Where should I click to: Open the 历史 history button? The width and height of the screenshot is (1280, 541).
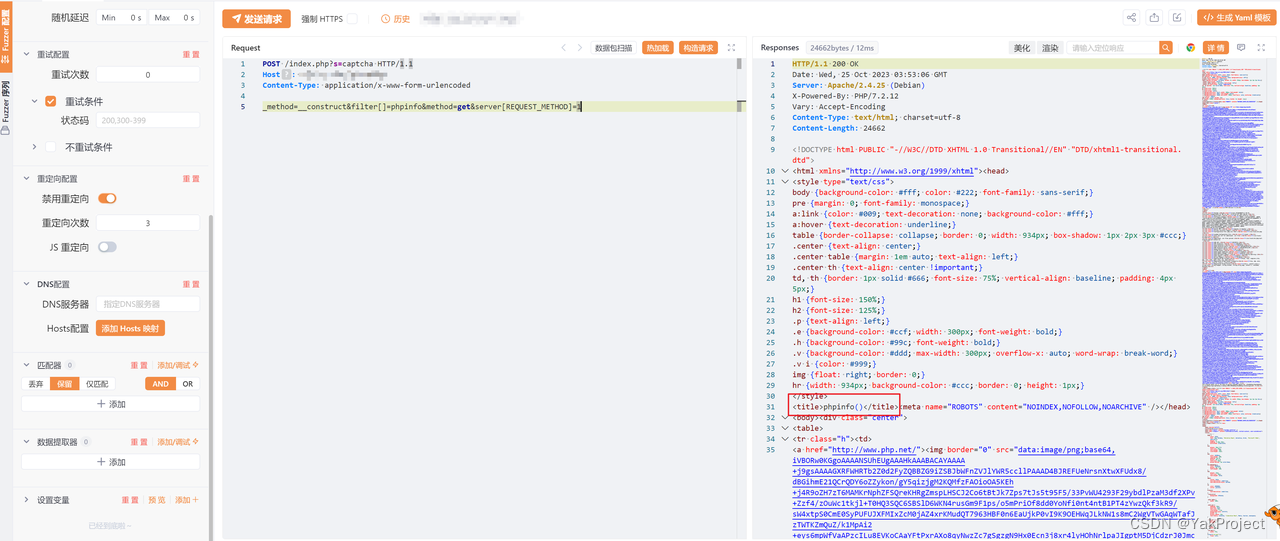click(395, 19)
